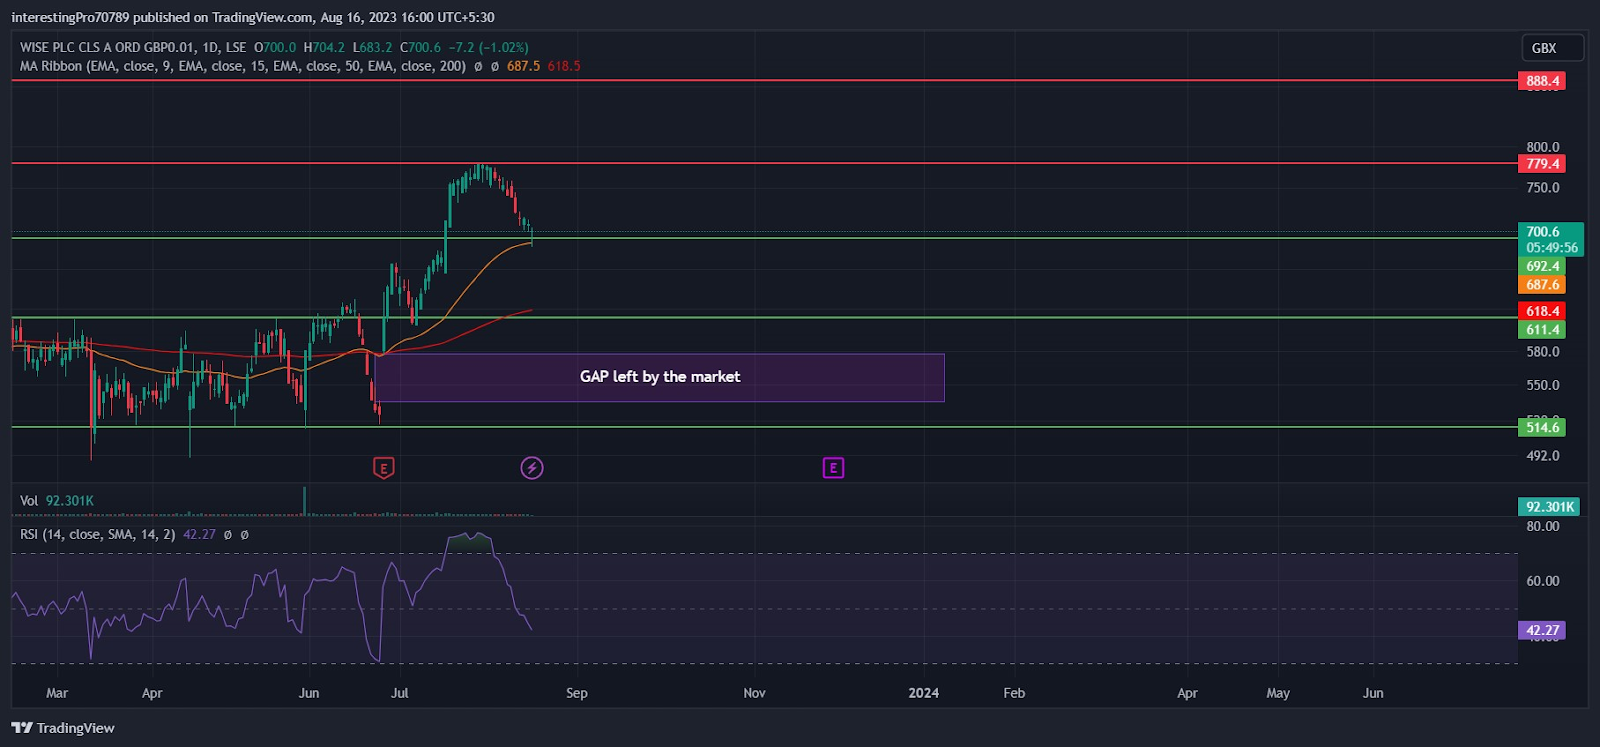
Task: Click the 'published on TradingView.com' header text
Action: click(x=223, y=17)
